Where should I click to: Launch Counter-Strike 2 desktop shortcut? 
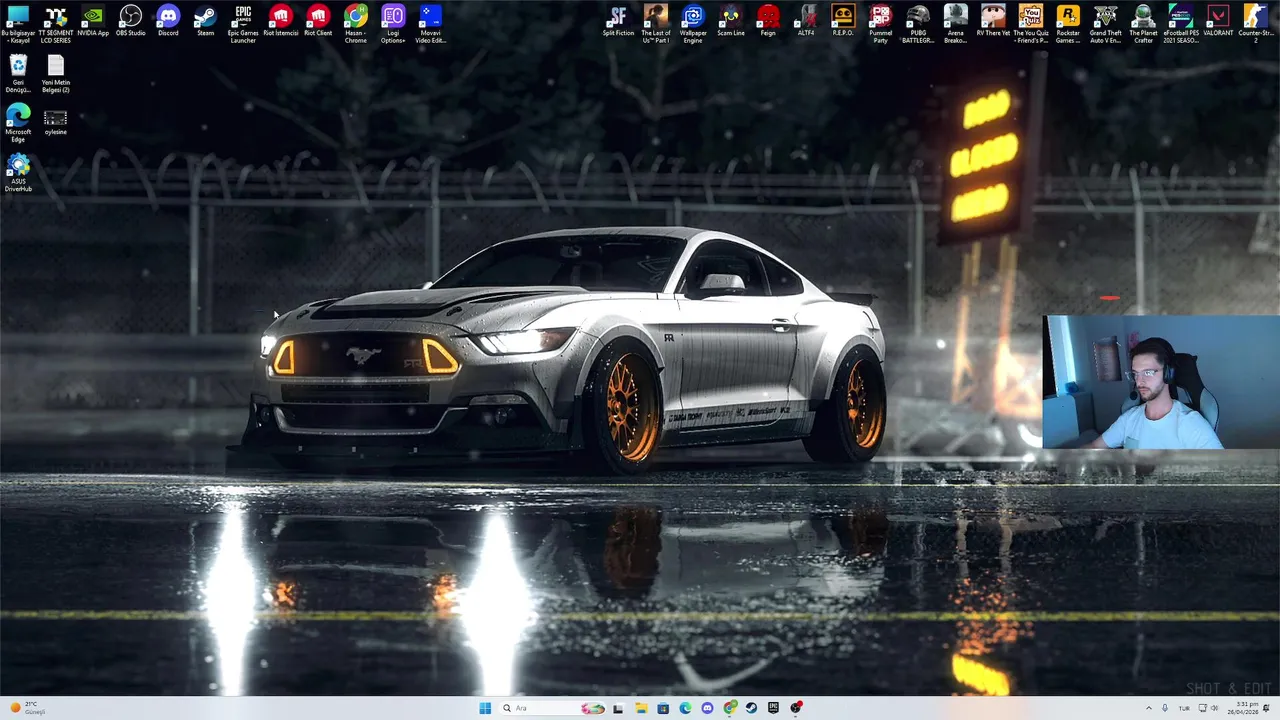(x=1256, y=23)
